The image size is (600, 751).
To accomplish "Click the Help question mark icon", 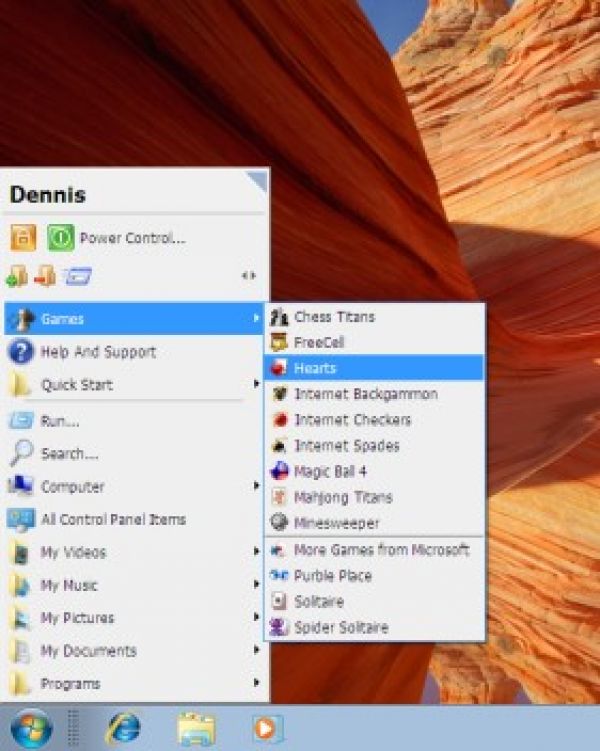I will (21, 352).
